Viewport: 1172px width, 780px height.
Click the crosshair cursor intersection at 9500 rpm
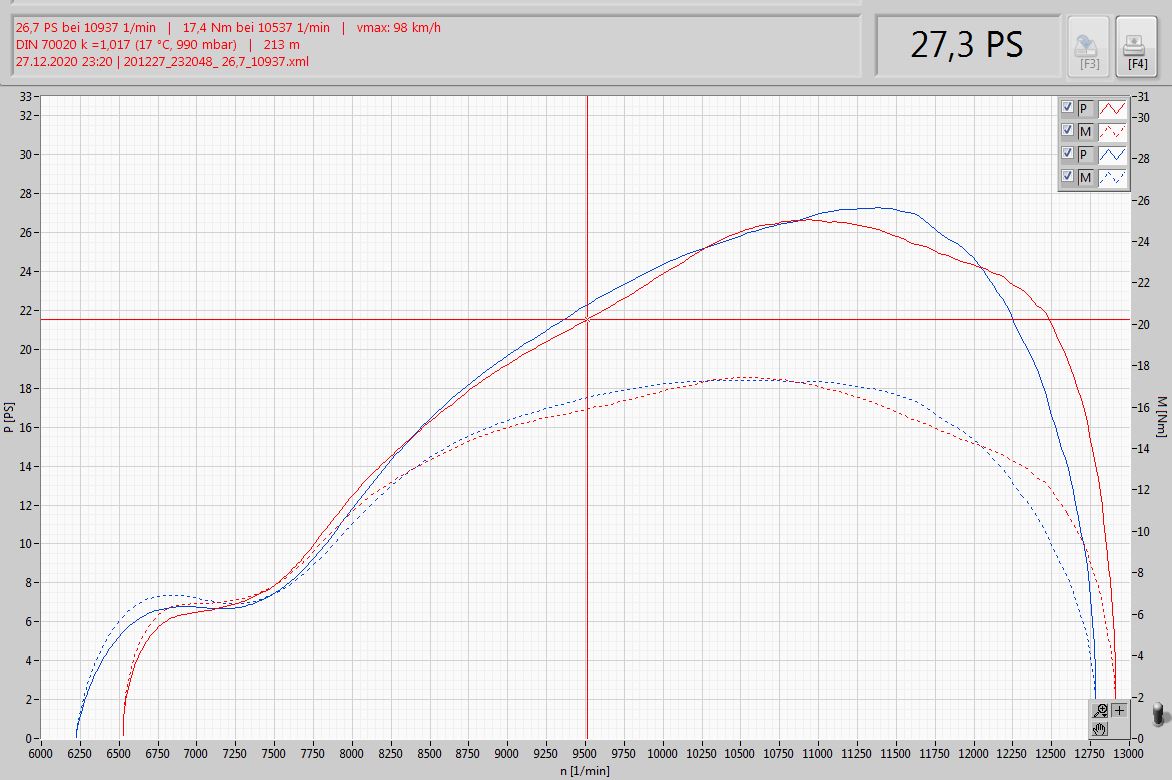[x=587, y=320]
